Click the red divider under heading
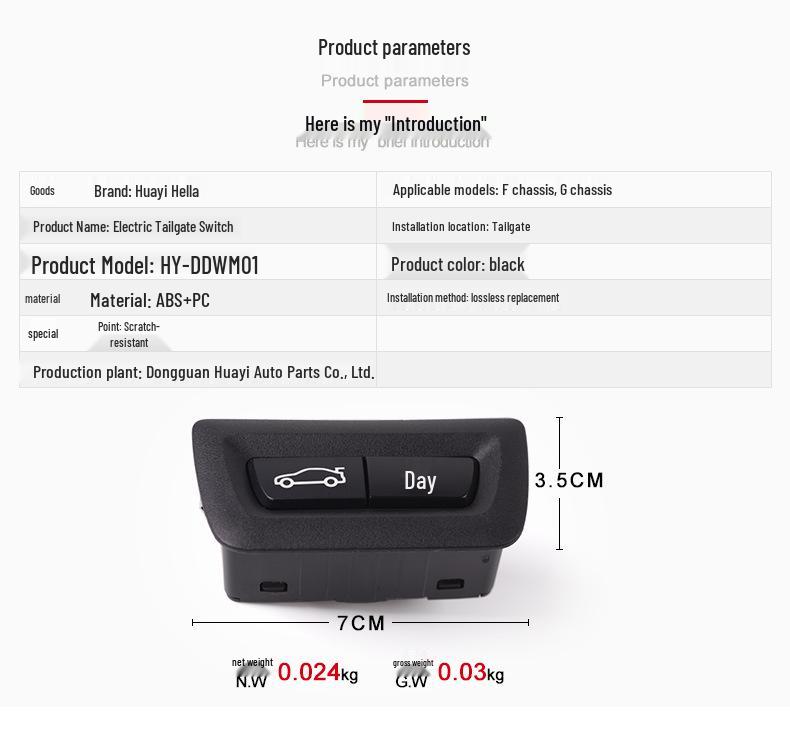The height and width of the screenshot is (737, 790). [x=396, y=101]
